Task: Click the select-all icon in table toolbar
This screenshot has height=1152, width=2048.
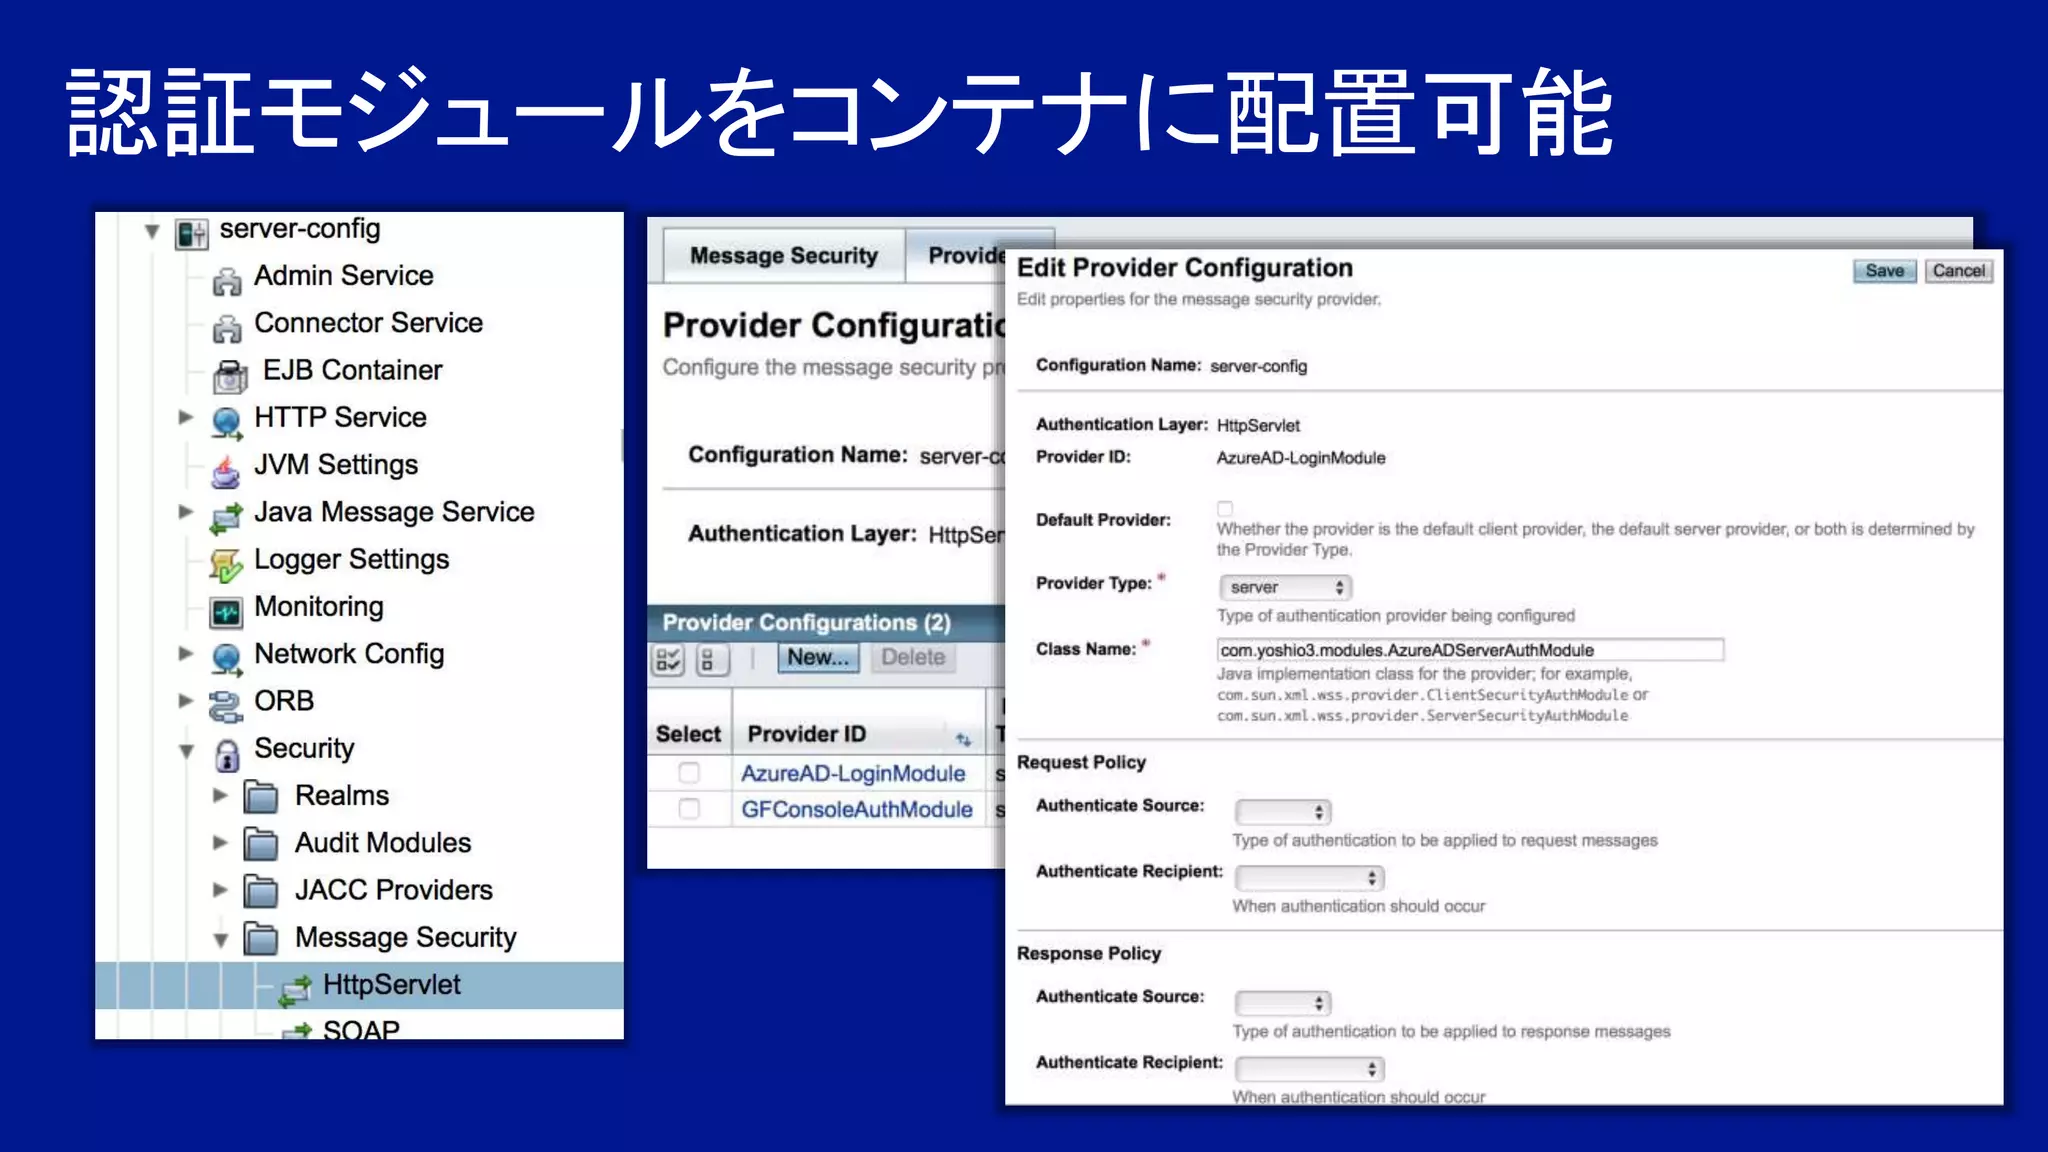Action: click(x=668, y=659)
